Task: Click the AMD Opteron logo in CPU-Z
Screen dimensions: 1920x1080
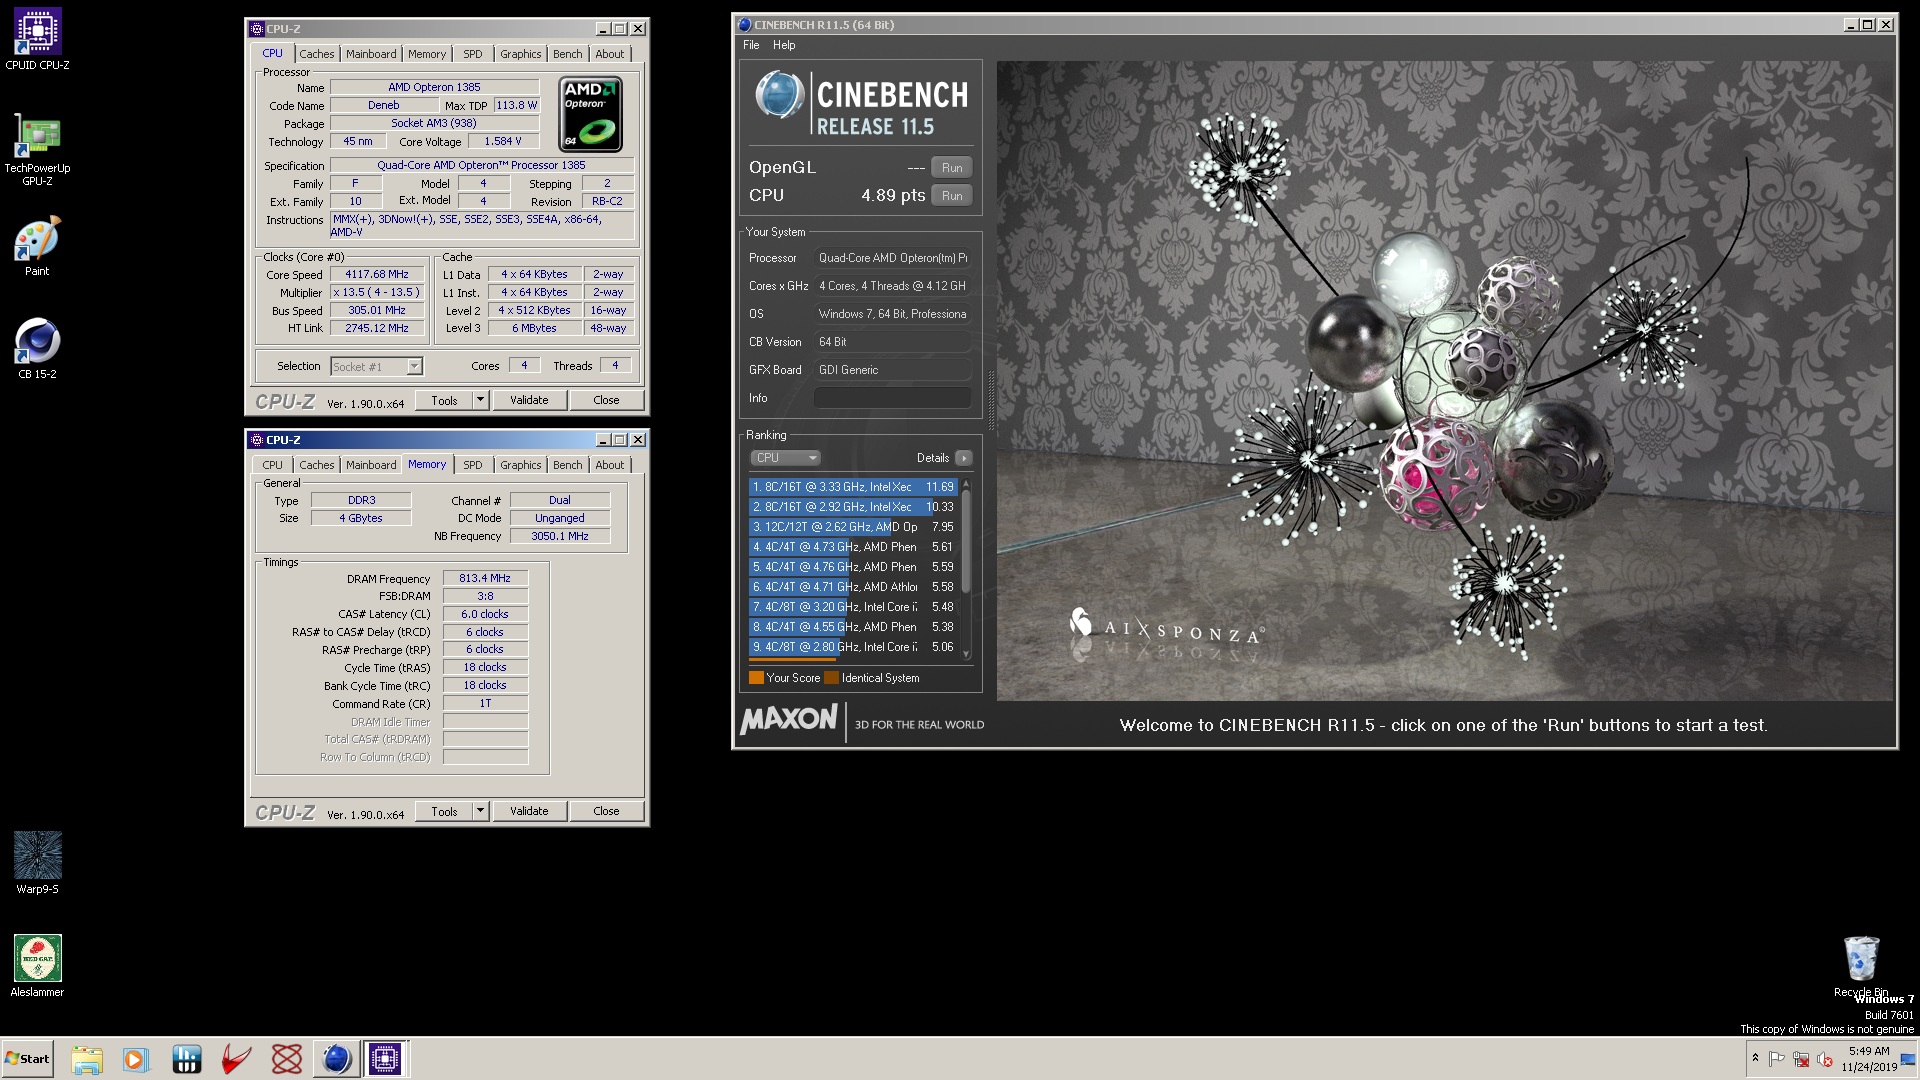Action: click(590, 114)
